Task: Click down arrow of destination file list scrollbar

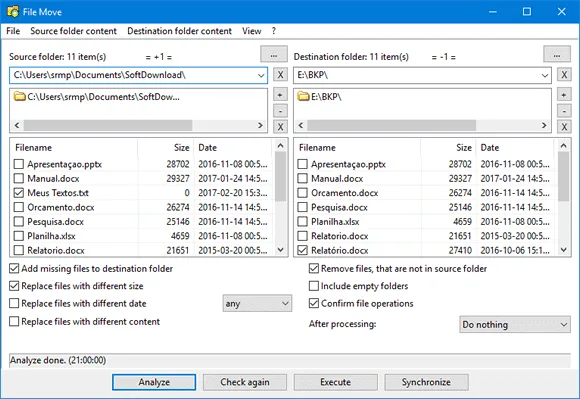Action: tap(563, 250)
